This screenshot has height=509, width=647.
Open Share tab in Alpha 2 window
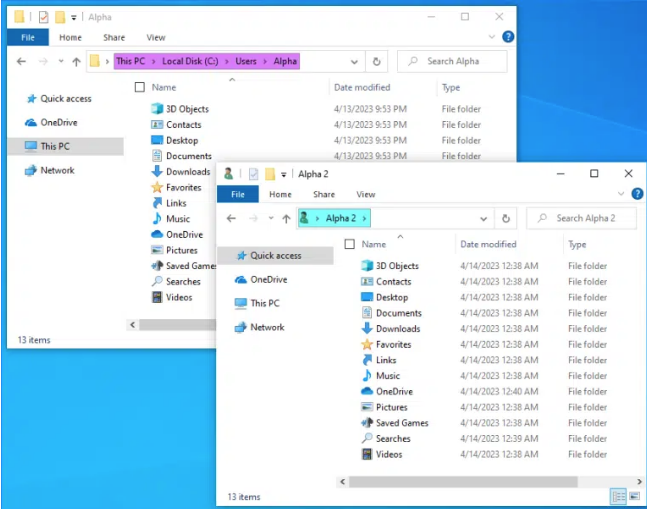324,194
